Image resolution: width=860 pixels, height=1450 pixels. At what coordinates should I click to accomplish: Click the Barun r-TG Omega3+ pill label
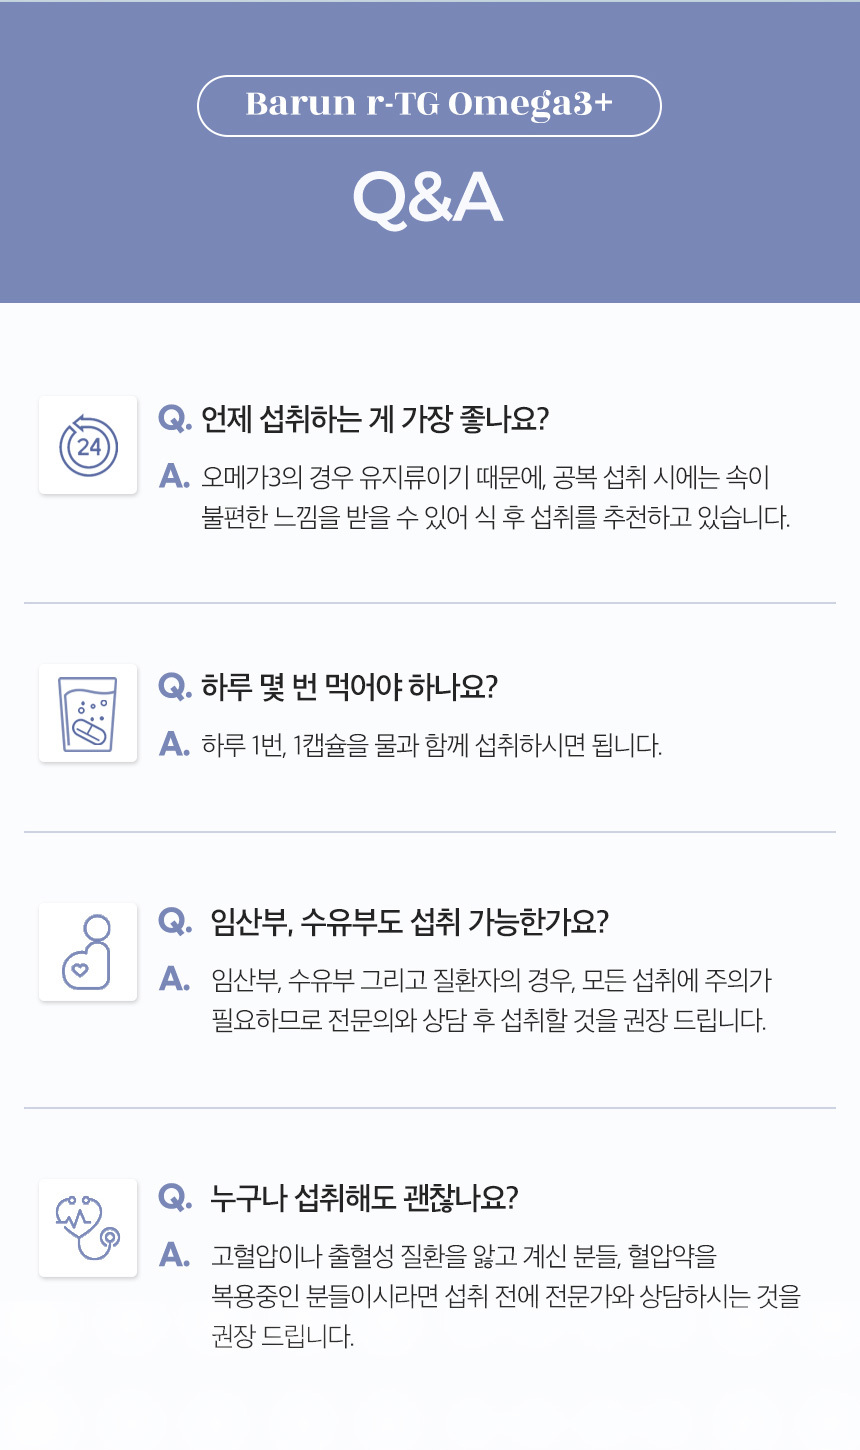[x=429, y=105]
